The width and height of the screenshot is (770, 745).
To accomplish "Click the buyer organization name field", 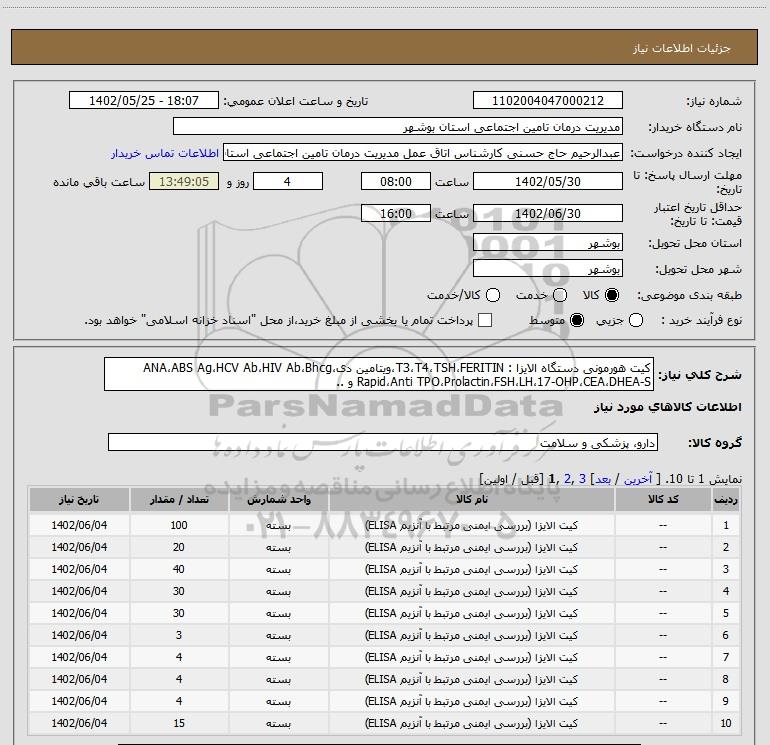I will [x=398, y=127].
